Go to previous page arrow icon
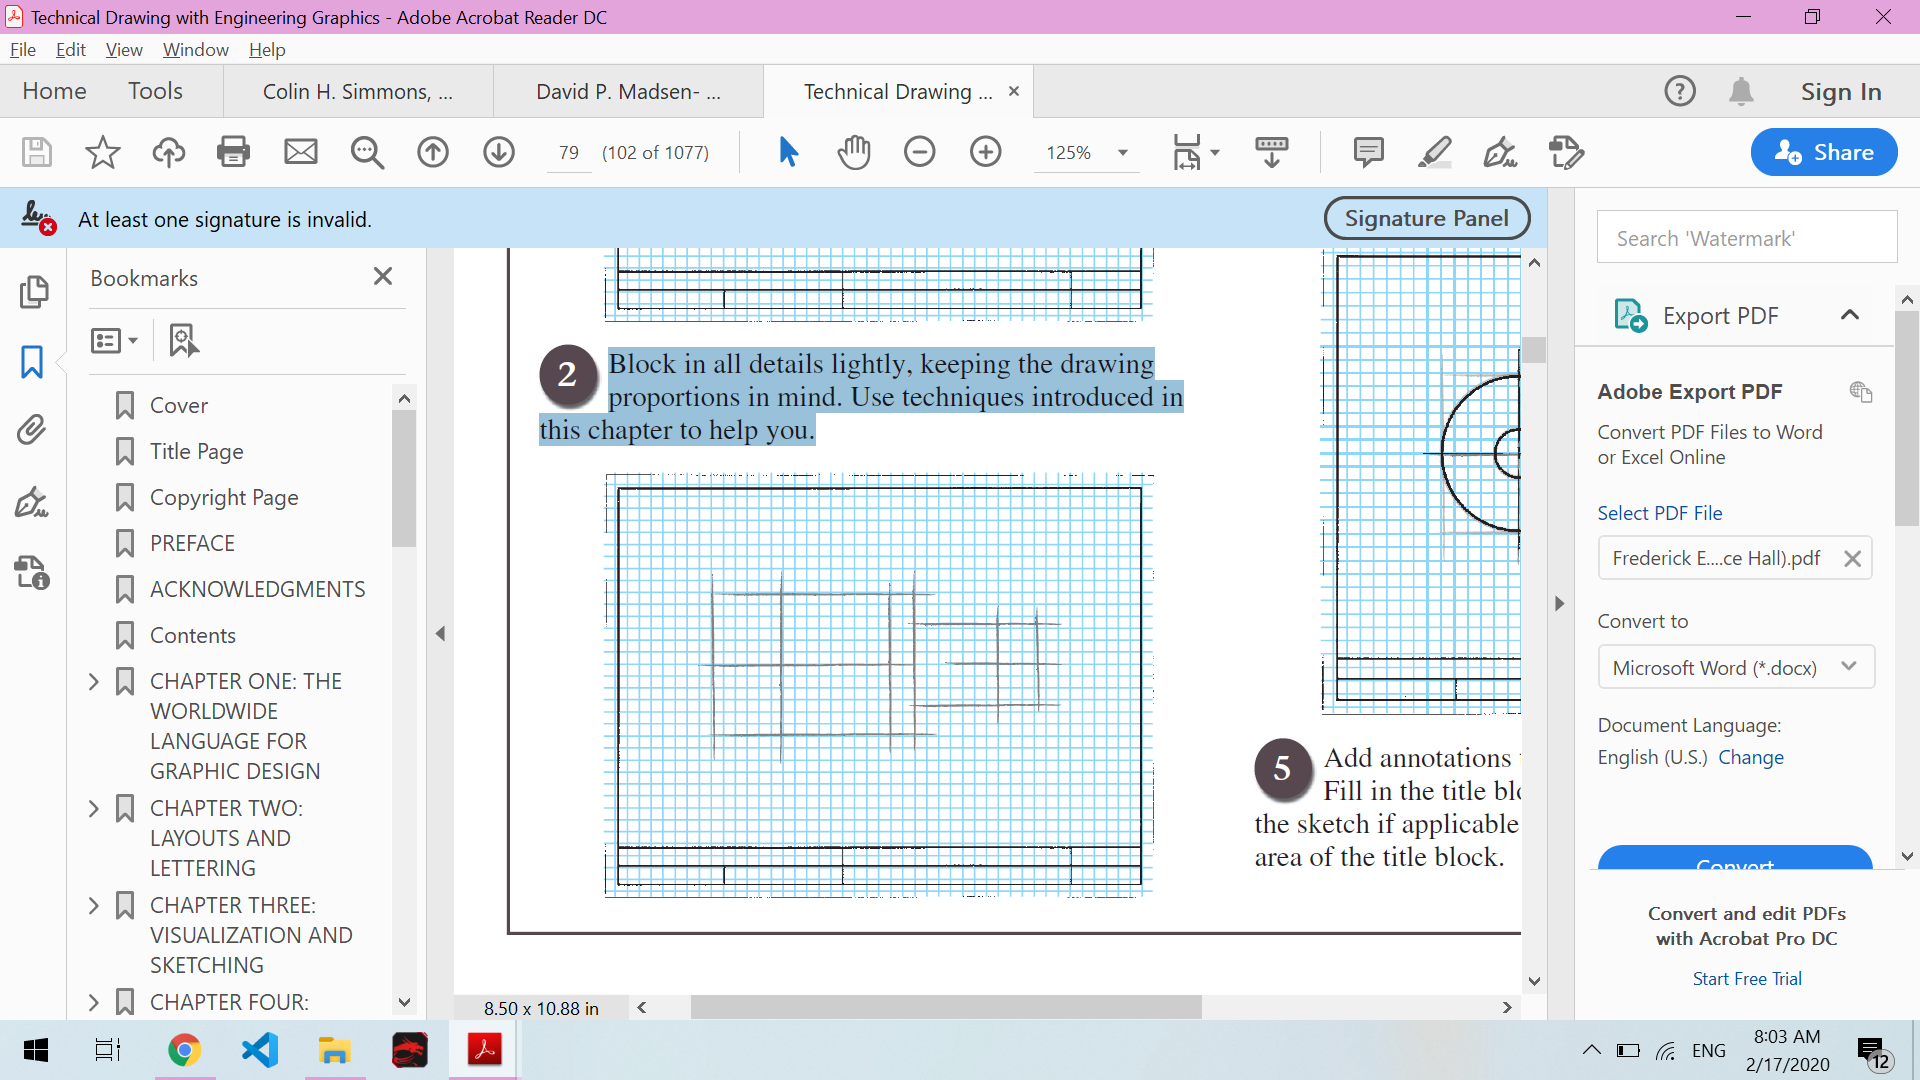 point(433,152)
